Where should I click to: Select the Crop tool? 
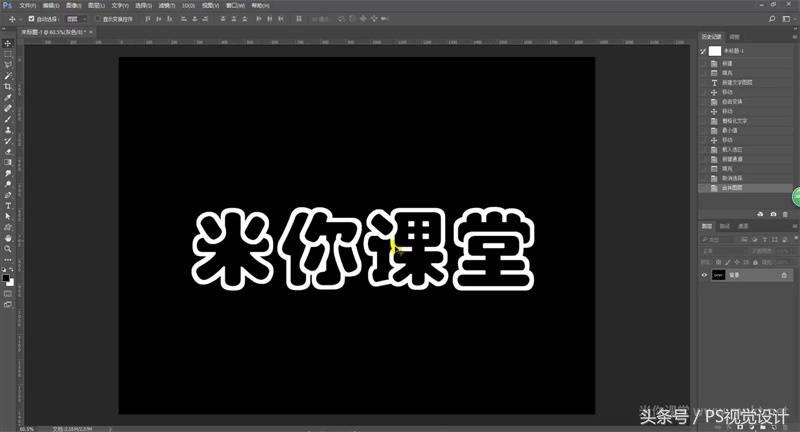(x=8, y=87)
